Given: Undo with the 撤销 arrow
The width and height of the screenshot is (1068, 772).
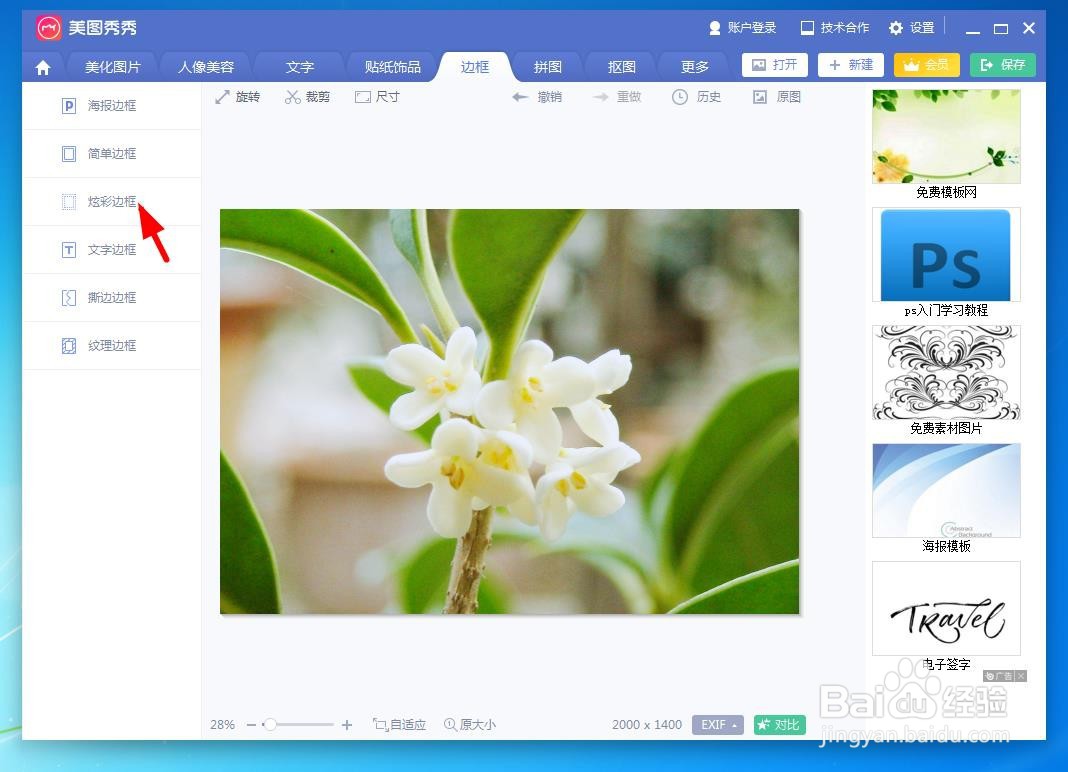Looking at the screenshot, I should pyautogui.click(x=537, y=97).
